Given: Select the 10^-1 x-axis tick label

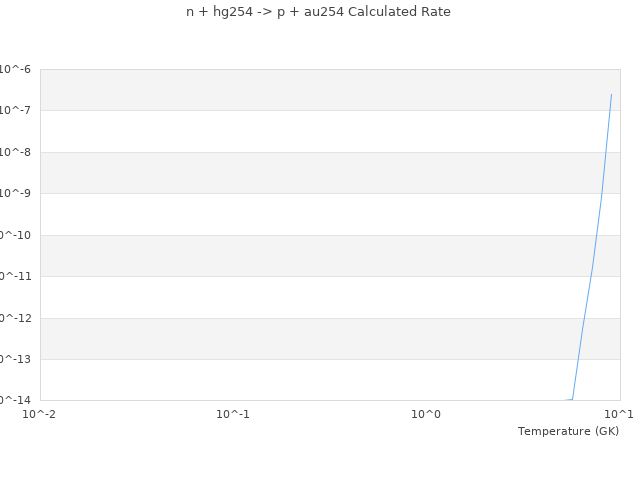Looking at the screenshot, I should click(x=233, y=413).
